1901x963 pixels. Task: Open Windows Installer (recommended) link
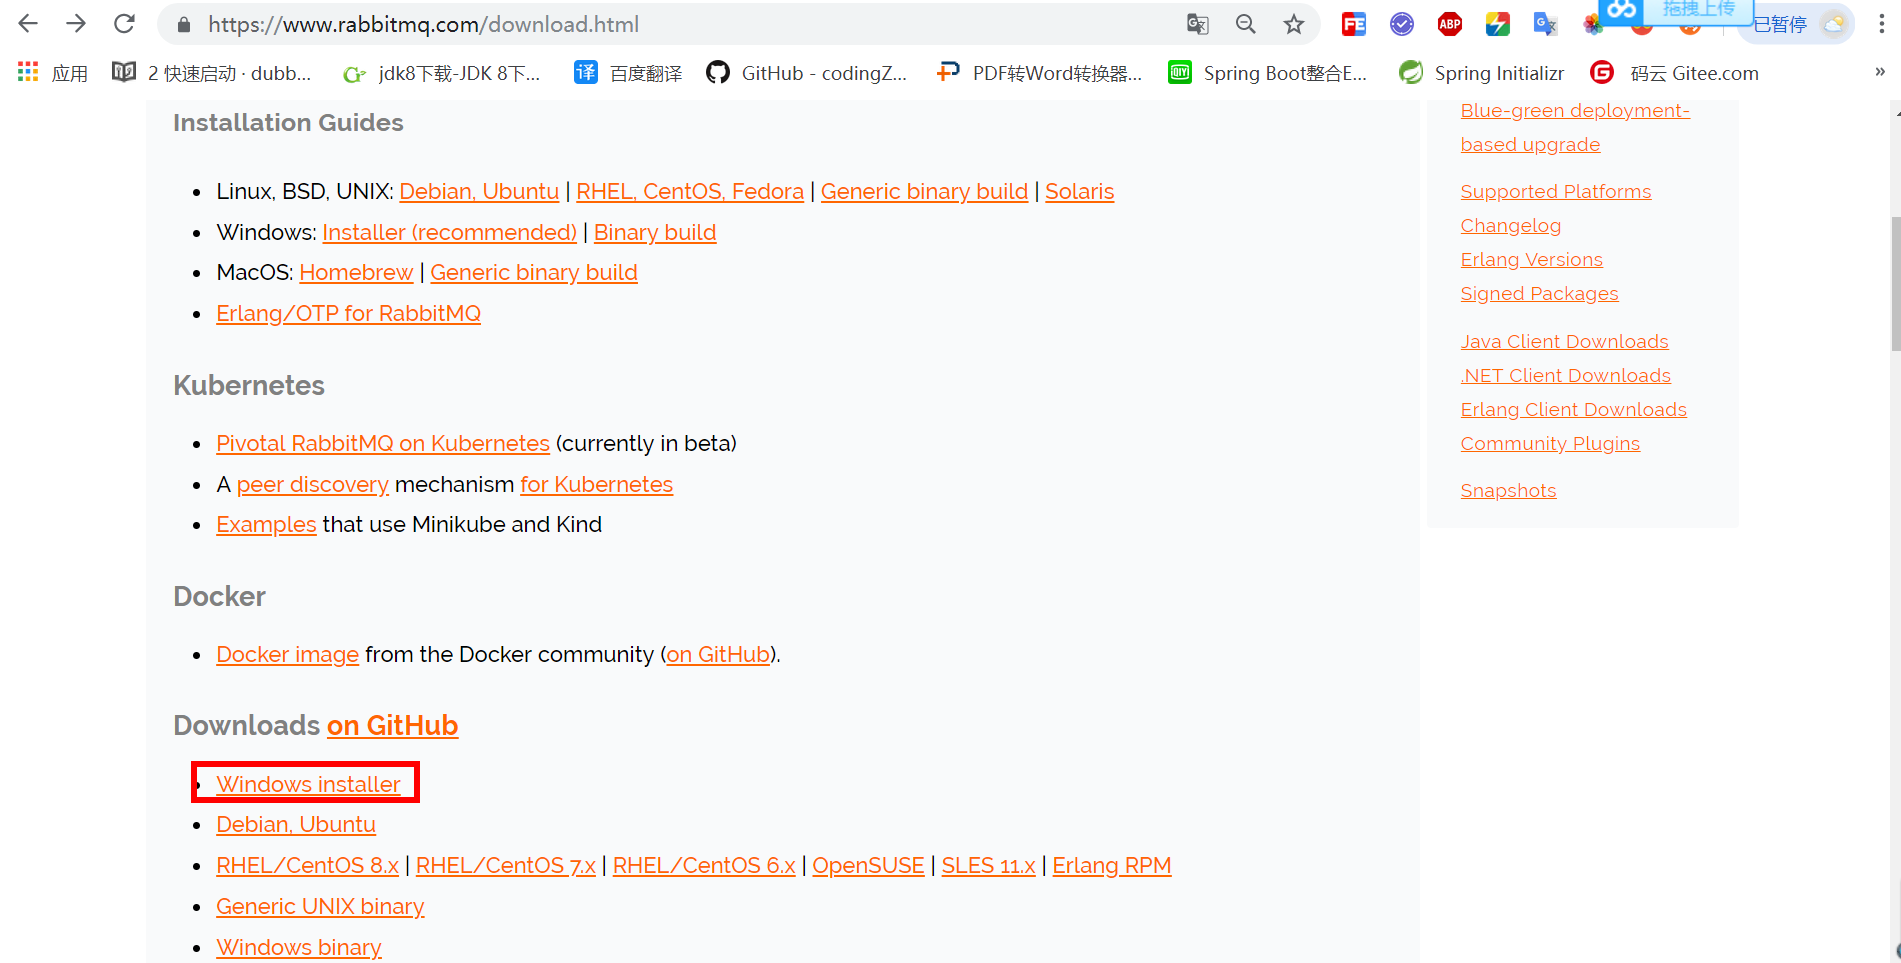(450, 232)
